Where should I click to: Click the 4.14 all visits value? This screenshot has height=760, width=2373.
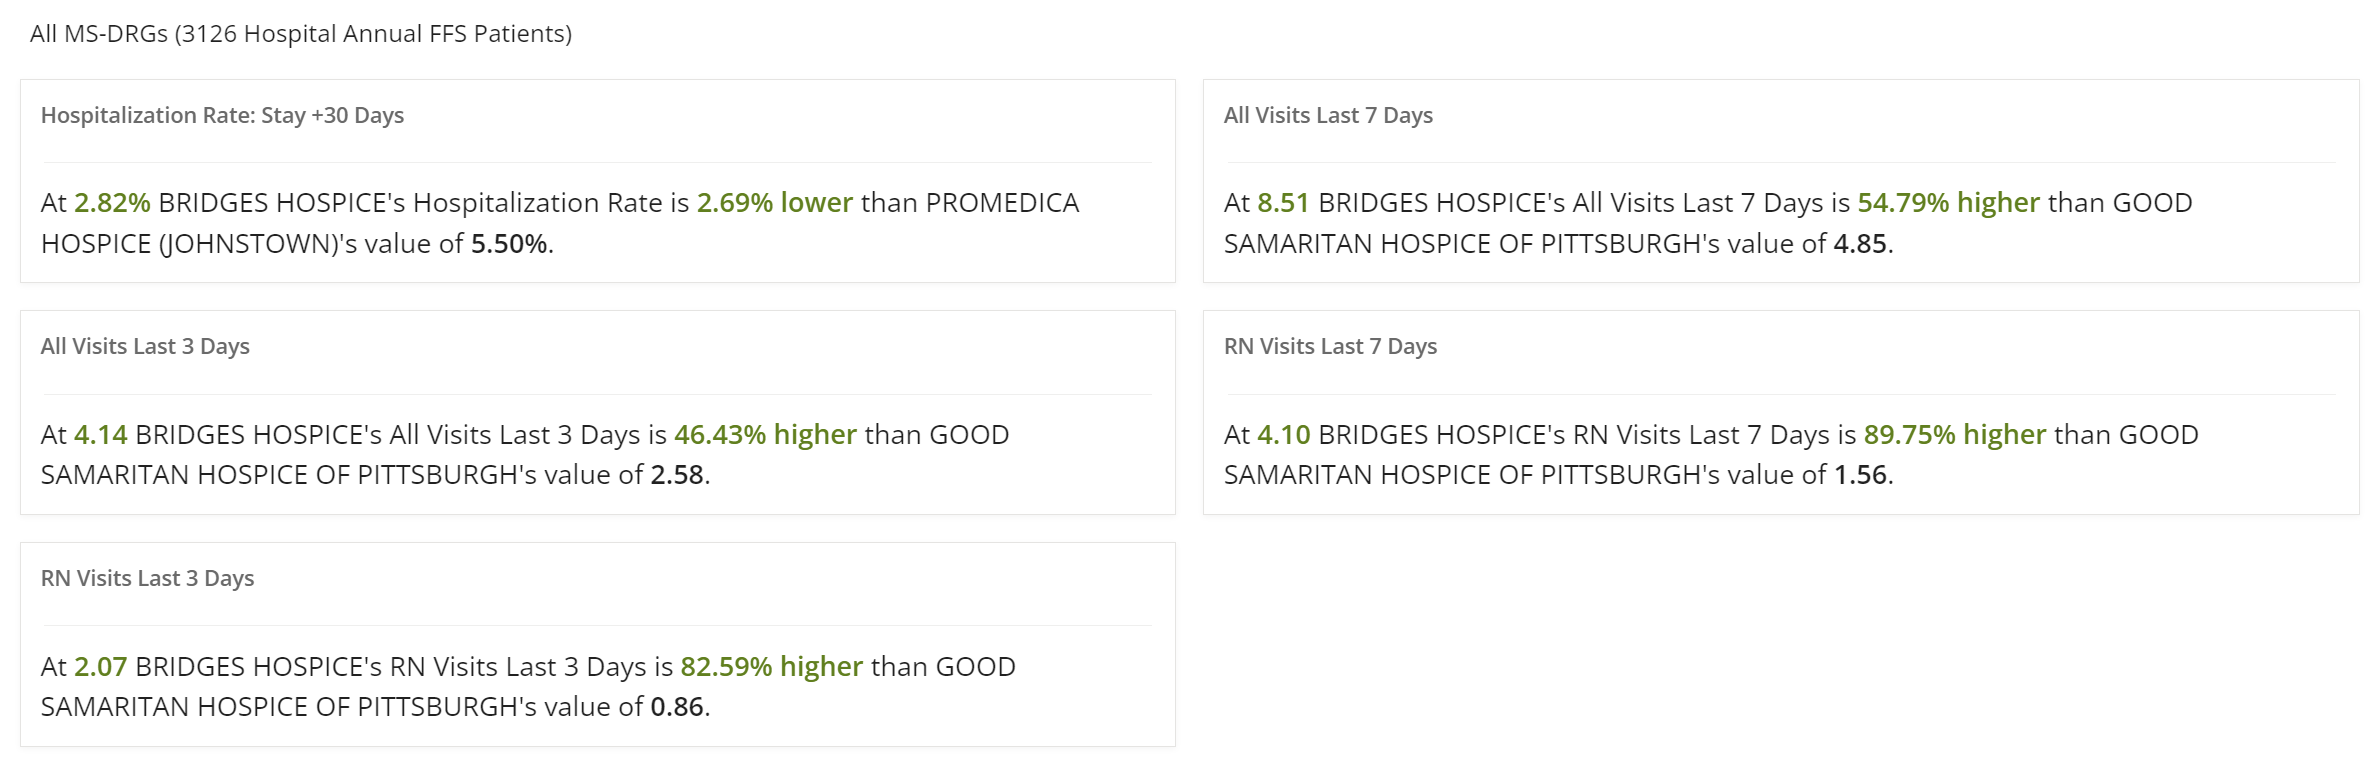coord(101,435)
